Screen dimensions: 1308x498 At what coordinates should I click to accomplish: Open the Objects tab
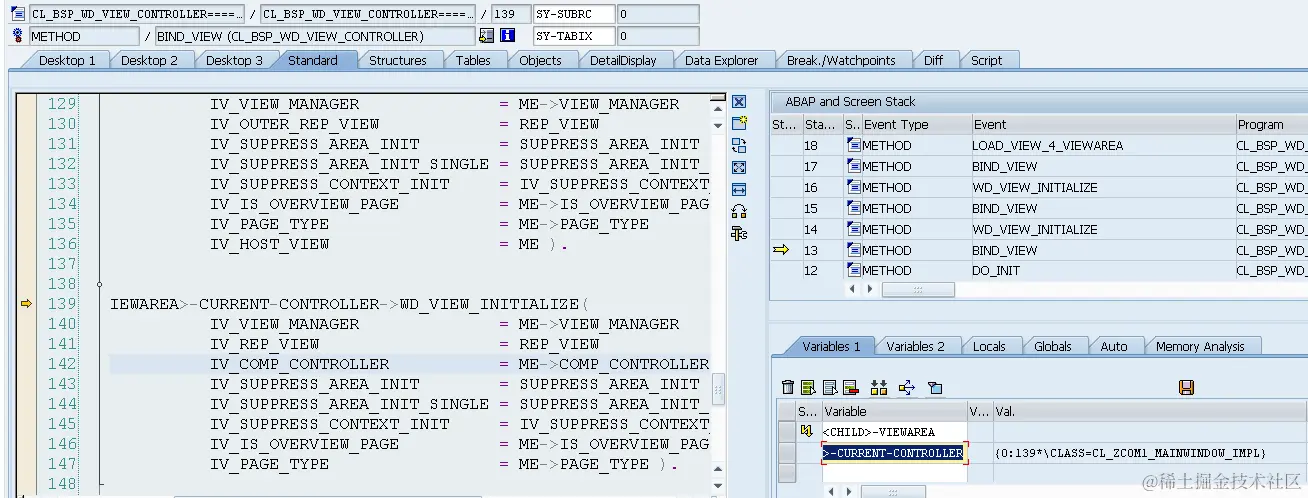coord(540,60)
